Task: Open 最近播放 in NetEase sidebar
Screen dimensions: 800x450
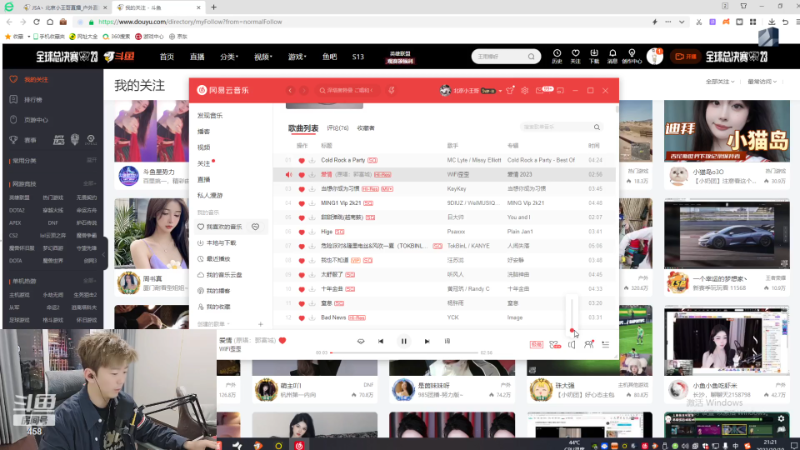Action: [x=218, y=259]
